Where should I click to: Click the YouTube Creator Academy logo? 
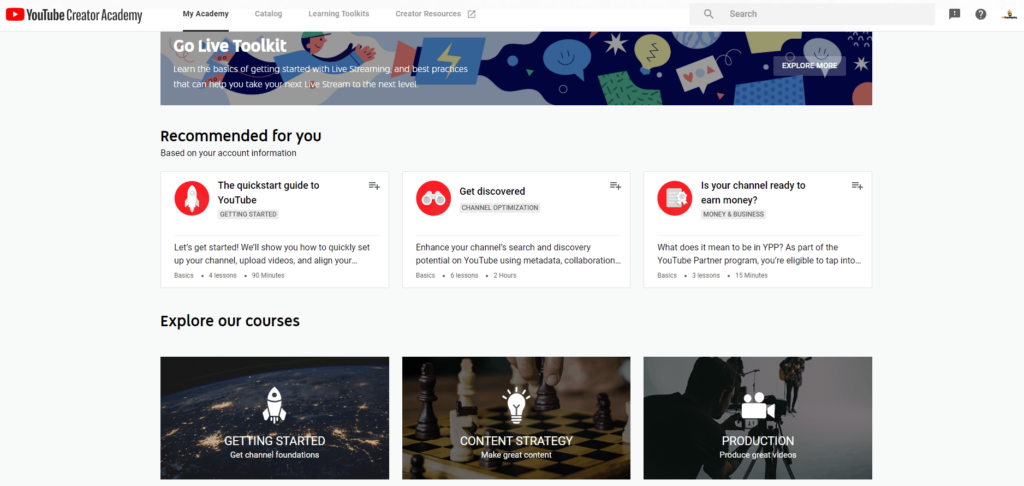(74, 14)
